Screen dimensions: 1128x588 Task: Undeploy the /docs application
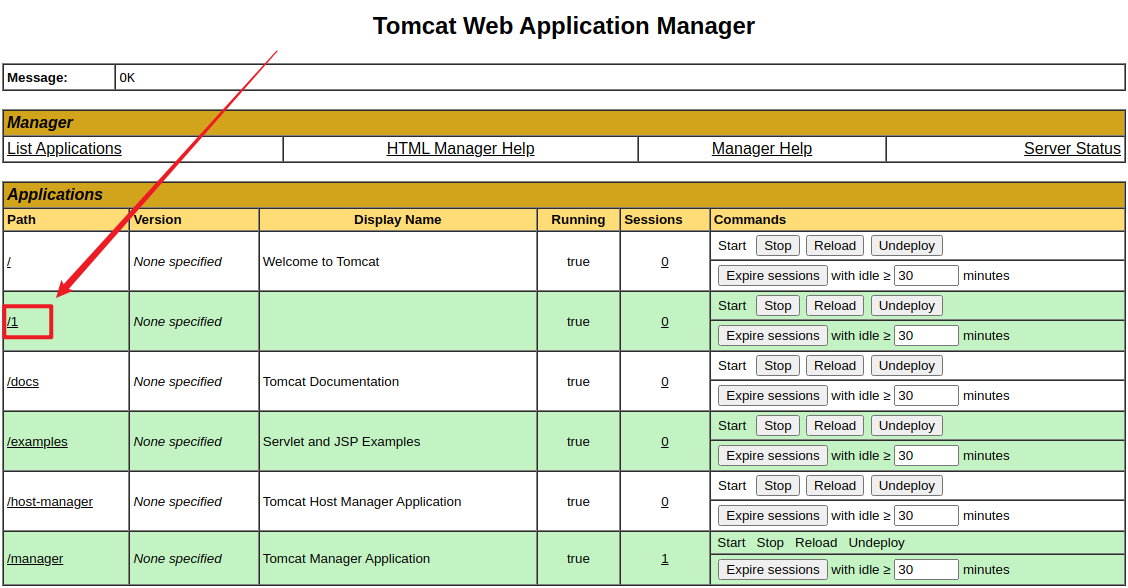coord(906,366)
